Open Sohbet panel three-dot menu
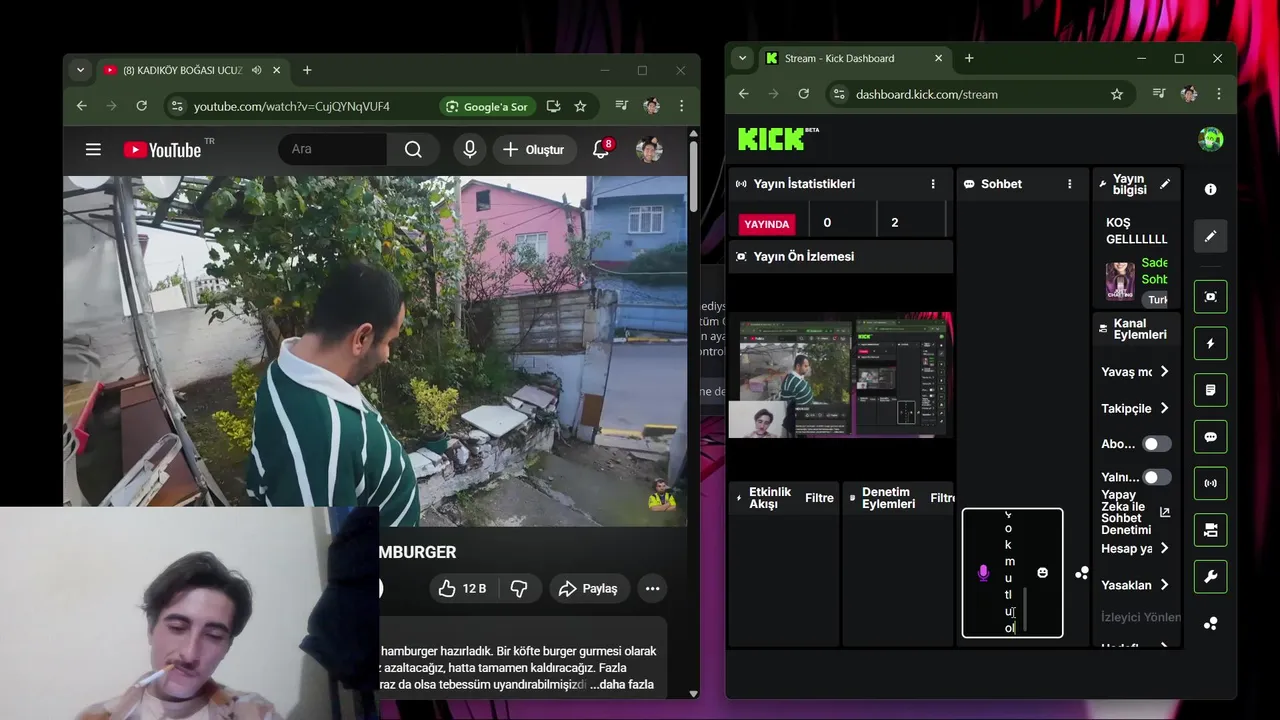The height and width of the screenshot is (720, 1280). point(1069,184)
